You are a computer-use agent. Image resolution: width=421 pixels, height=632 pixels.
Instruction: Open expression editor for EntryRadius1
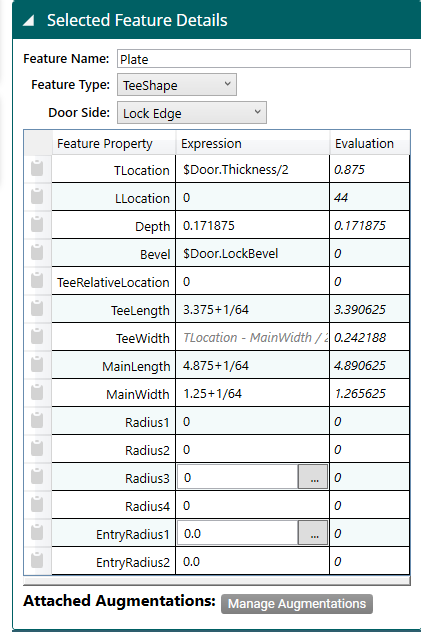(x=313, y=533)
